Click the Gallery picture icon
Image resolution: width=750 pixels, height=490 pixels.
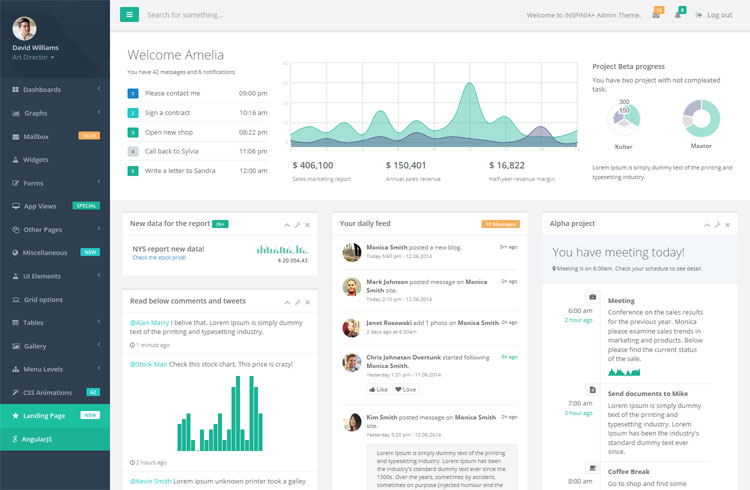16,346
